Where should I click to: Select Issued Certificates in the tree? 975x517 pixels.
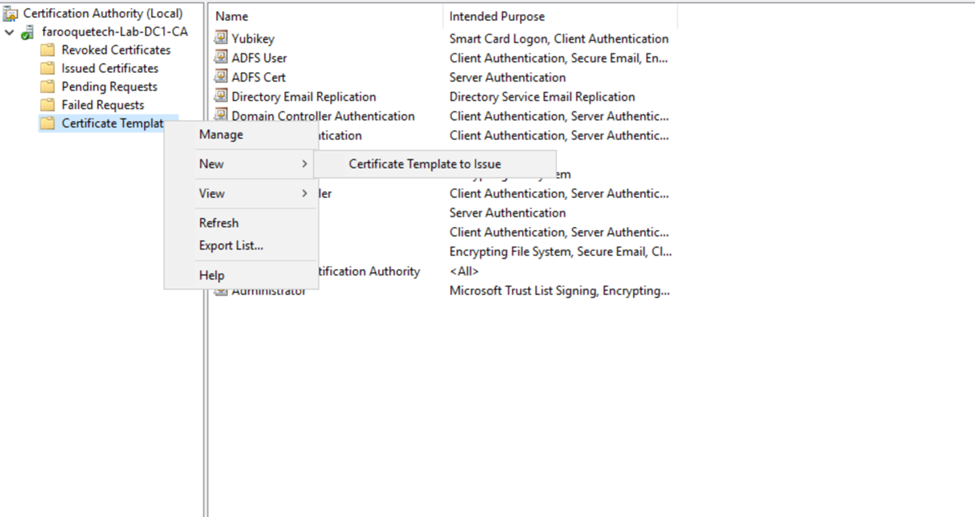click(109, 68)
